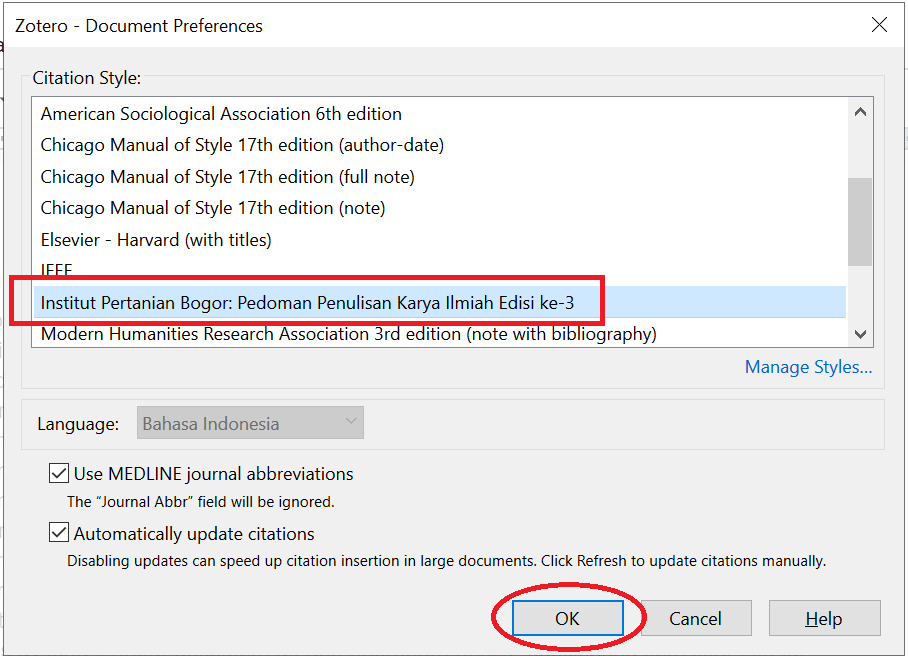Pick Chicago Manual of Style (full note)
The height and width of the screenshot is (656, 908).
[x=227, y=177]
